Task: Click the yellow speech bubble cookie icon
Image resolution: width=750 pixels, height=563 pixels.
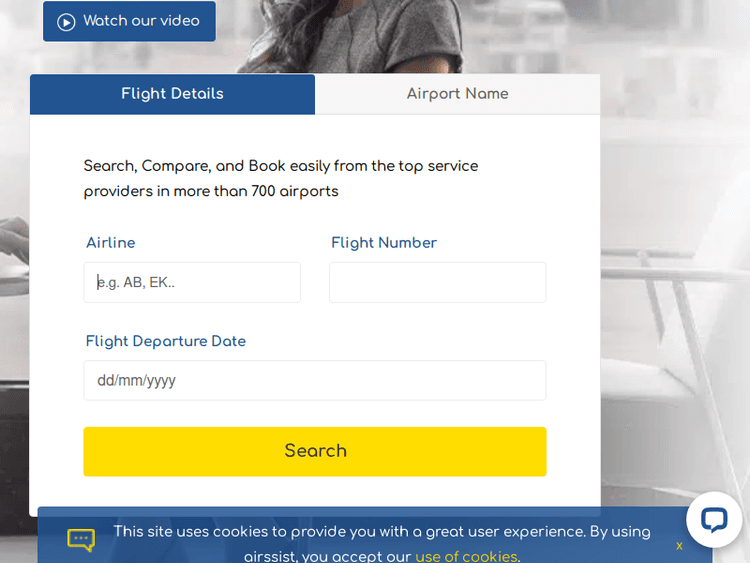Action: tap(81, 540)
